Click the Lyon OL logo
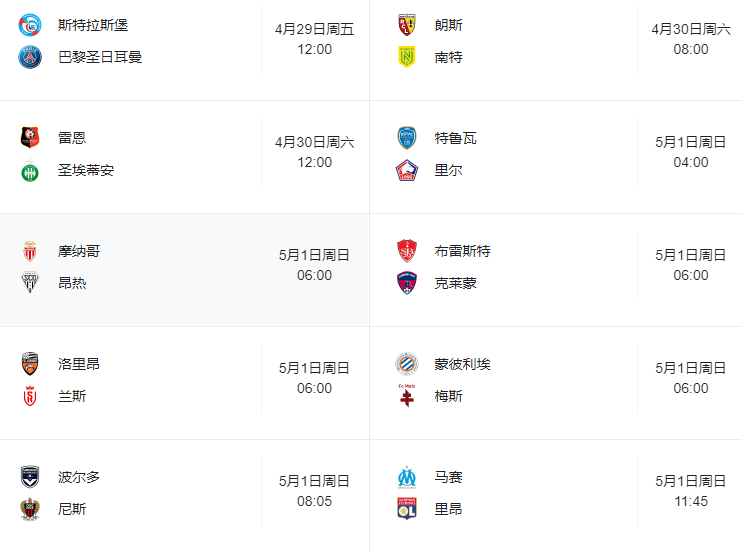 pos(406,509)
